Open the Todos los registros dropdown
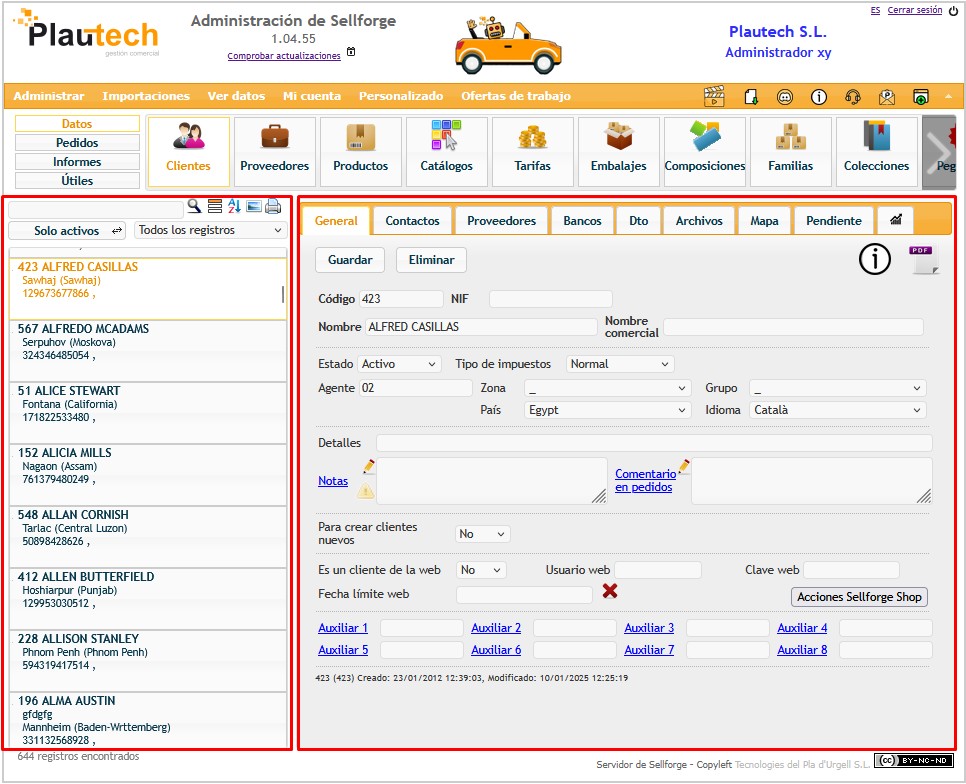 [210, 230]
